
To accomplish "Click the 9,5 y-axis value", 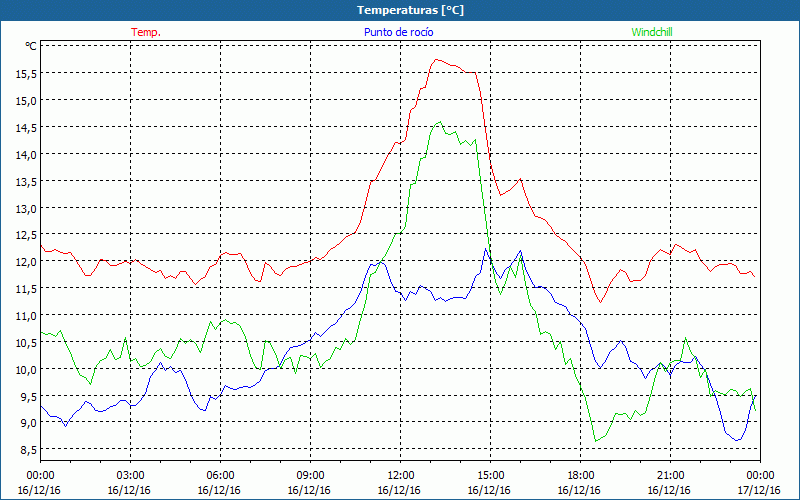I will click(x=29, y=396).
